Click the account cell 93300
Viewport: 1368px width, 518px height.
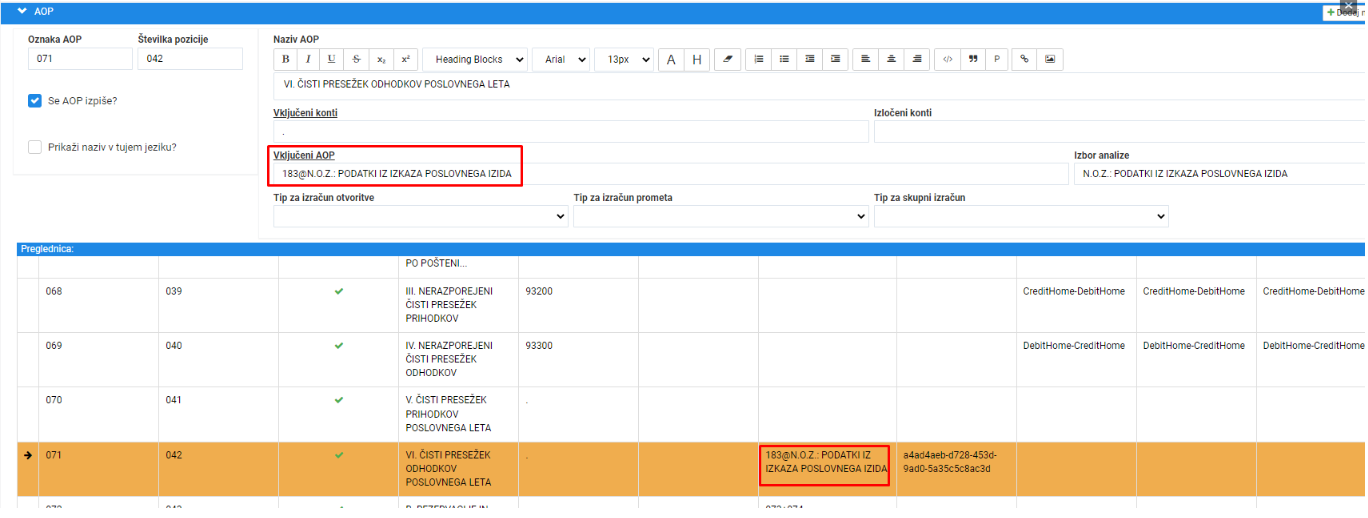(x=578, y=359)
